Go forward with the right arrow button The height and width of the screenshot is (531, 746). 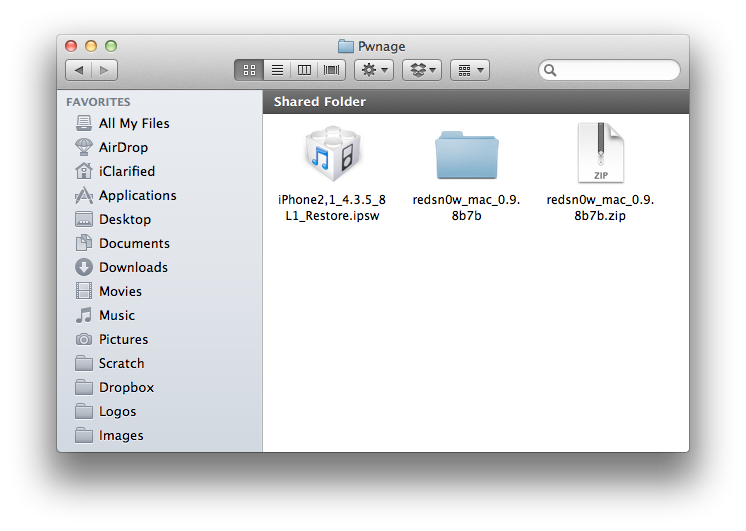104,70
